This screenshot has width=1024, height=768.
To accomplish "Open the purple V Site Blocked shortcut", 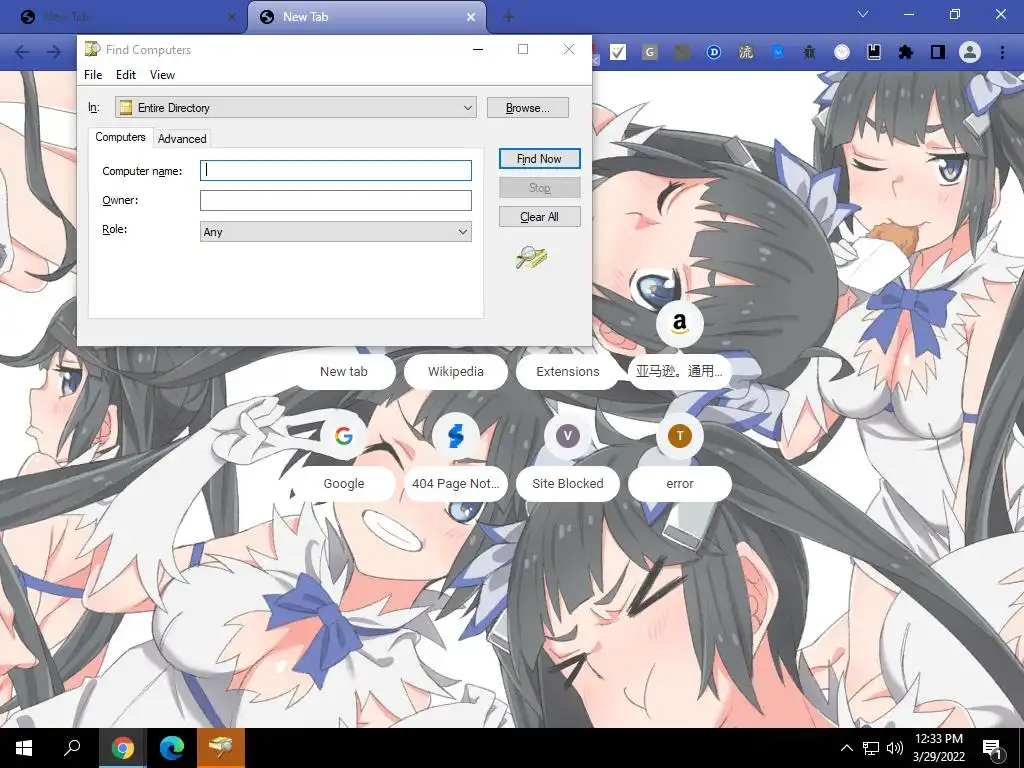I will click(568, 436).
